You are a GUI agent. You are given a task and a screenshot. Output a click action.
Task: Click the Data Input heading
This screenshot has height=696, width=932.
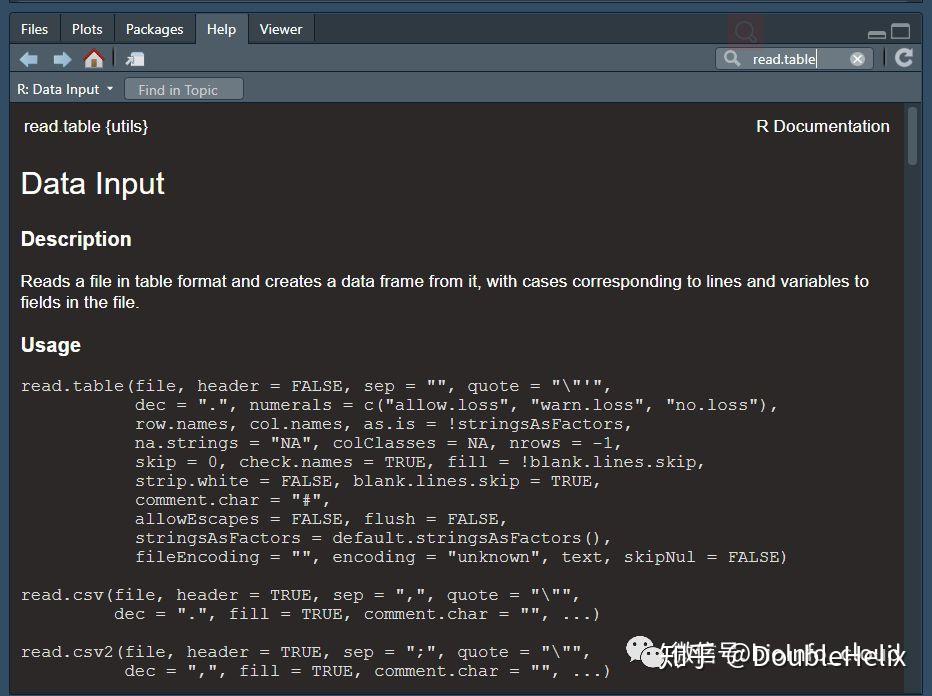pos(92,184)
